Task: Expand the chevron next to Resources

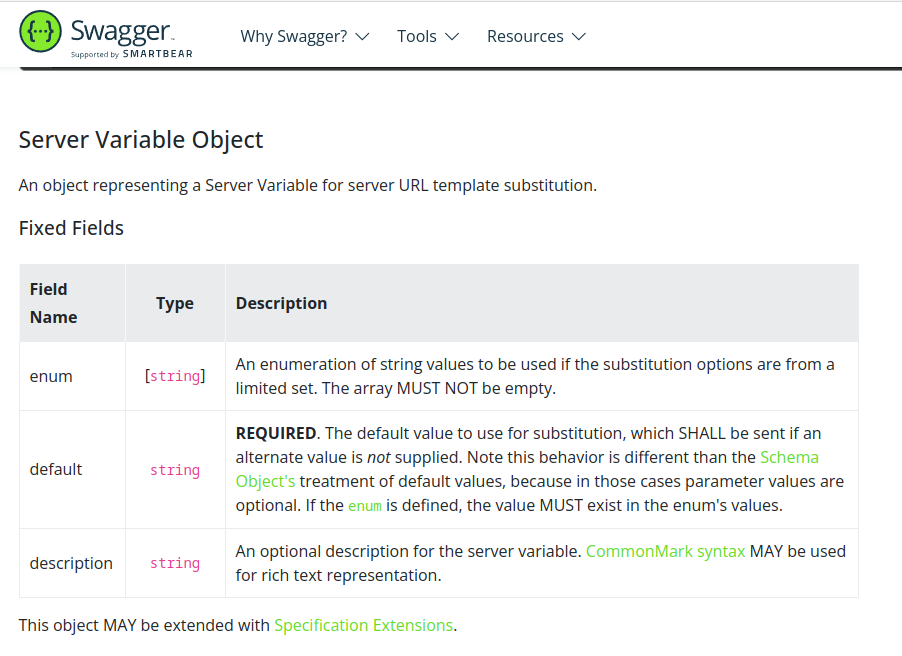Action: [579, 37]
